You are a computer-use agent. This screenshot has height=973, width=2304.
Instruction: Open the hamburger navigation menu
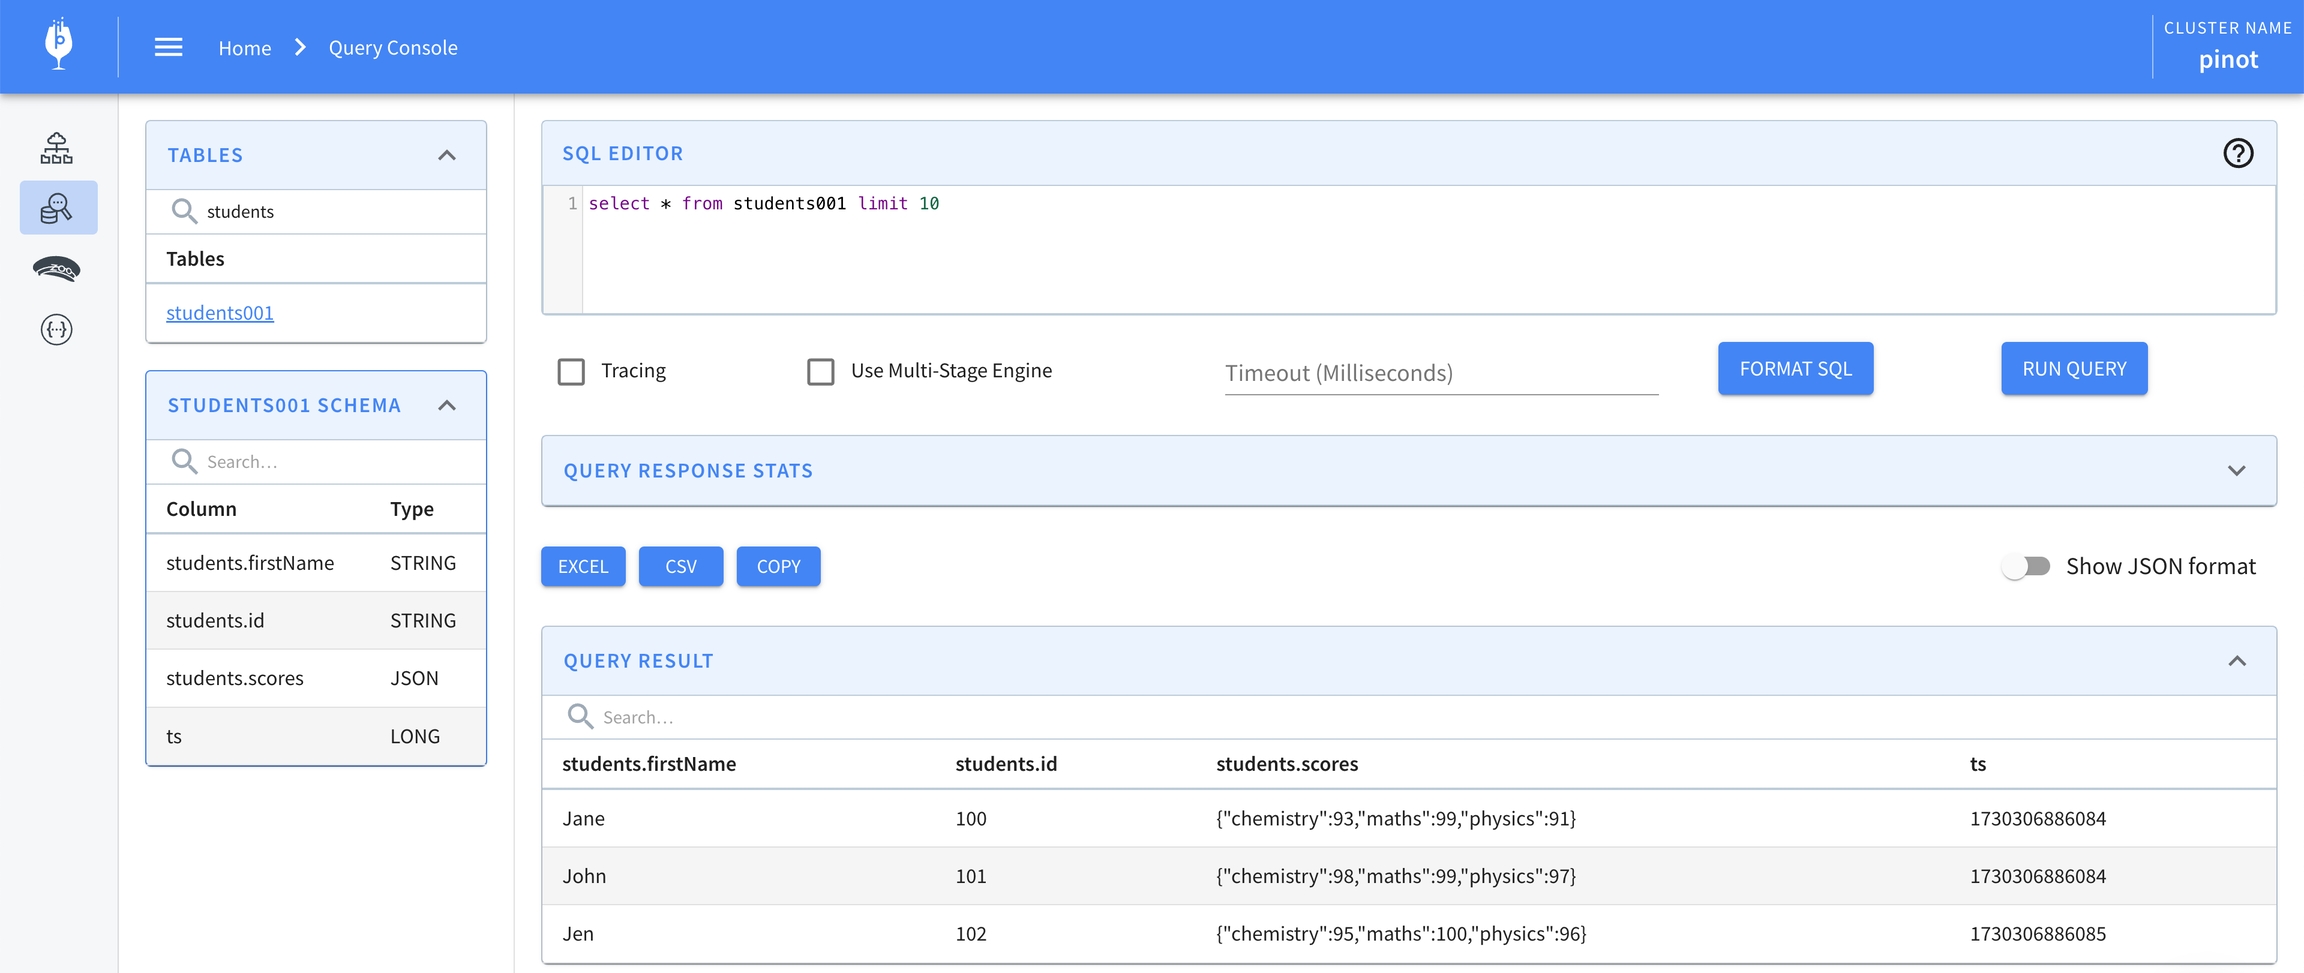coord(168,47)
